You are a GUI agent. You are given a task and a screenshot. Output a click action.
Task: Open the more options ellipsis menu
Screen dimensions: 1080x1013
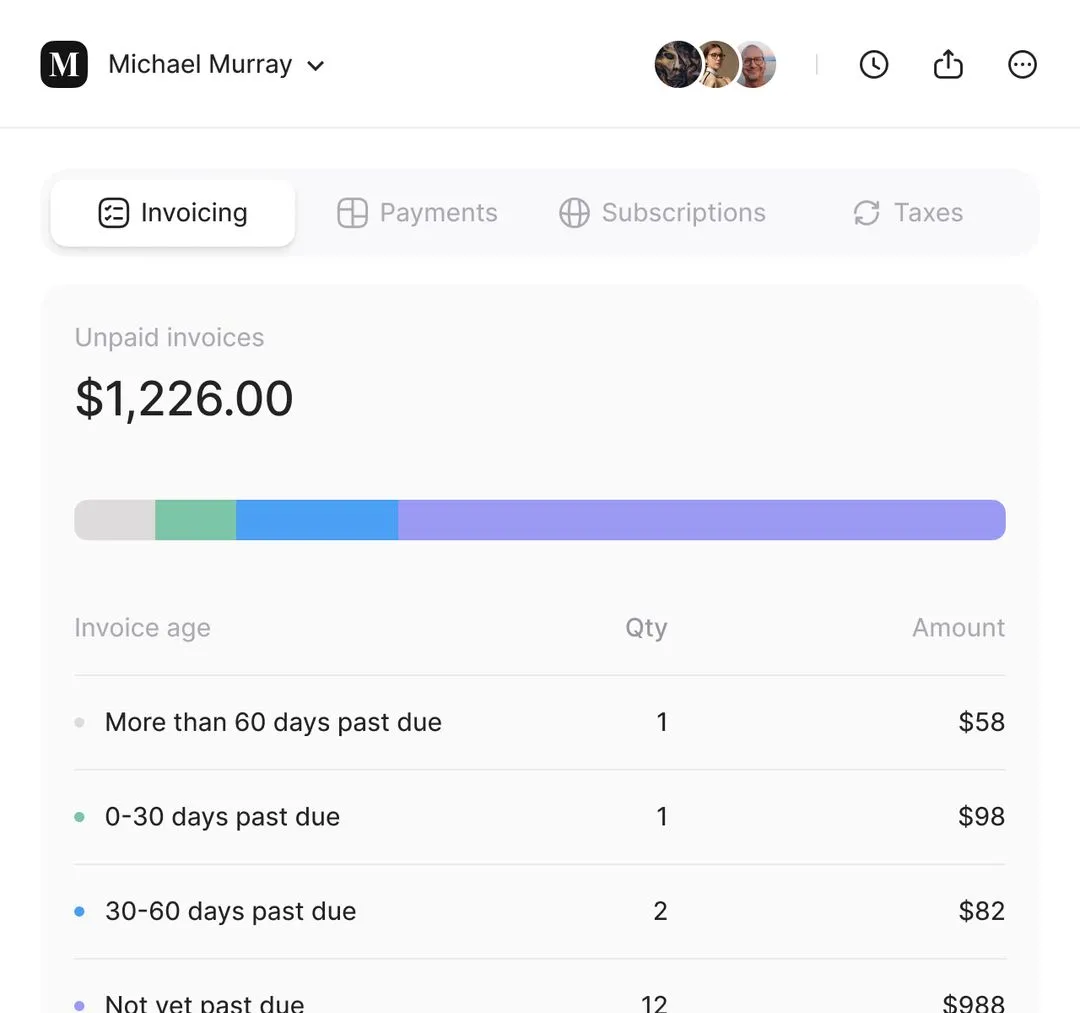coord(1022,65)
